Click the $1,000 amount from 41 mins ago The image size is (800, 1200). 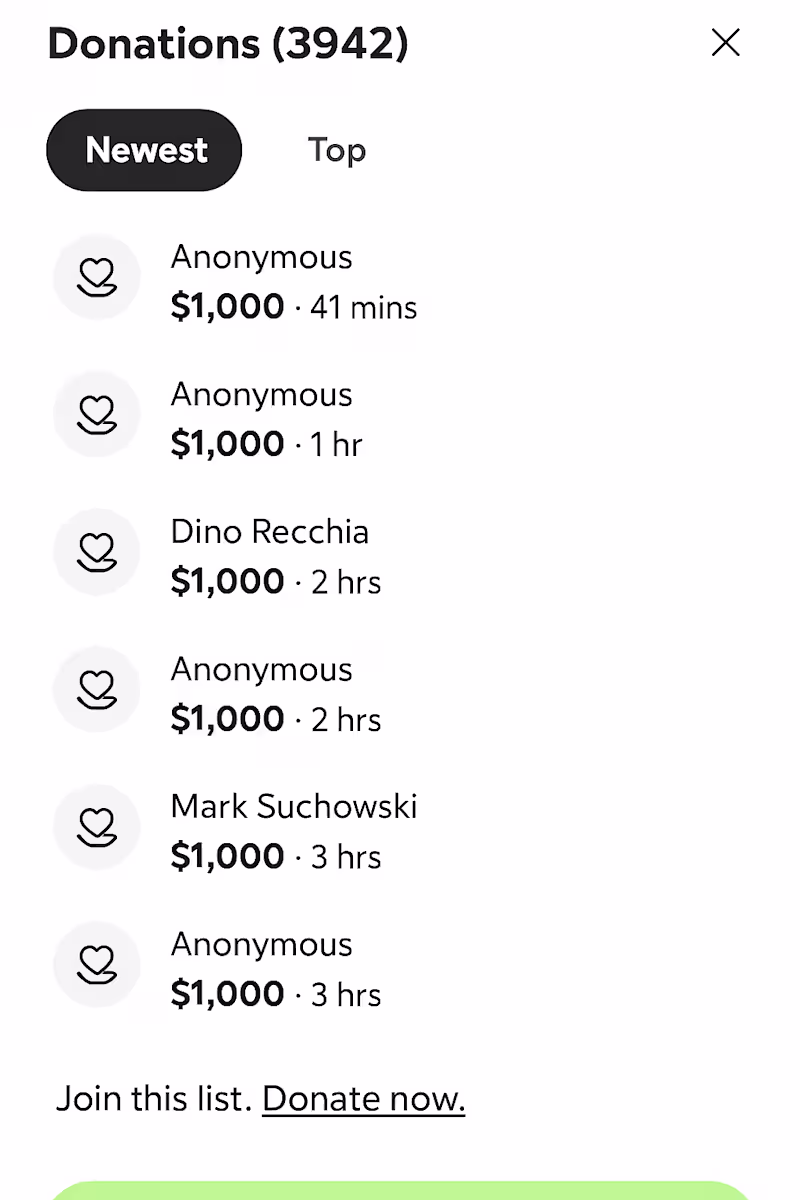pyautogui.click(x=228, y=306)
